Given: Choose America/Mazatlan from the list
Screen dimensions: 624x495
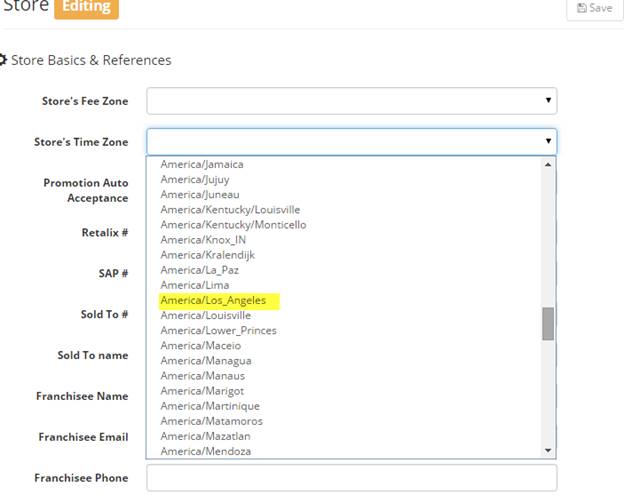Looking at the screenshot, I should (x=205, y=436).
